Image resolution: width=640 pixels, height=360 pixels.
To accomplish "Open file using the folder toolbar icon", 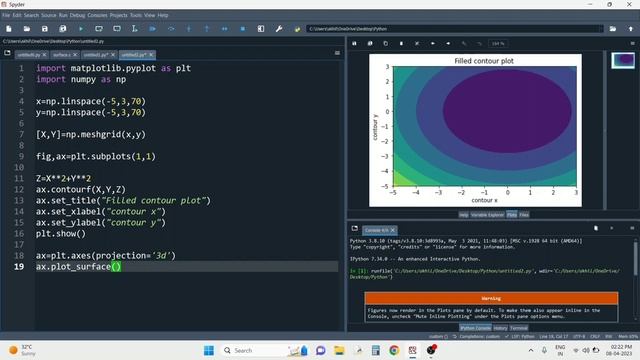I will pyautogui.click(x=27, y=29).
